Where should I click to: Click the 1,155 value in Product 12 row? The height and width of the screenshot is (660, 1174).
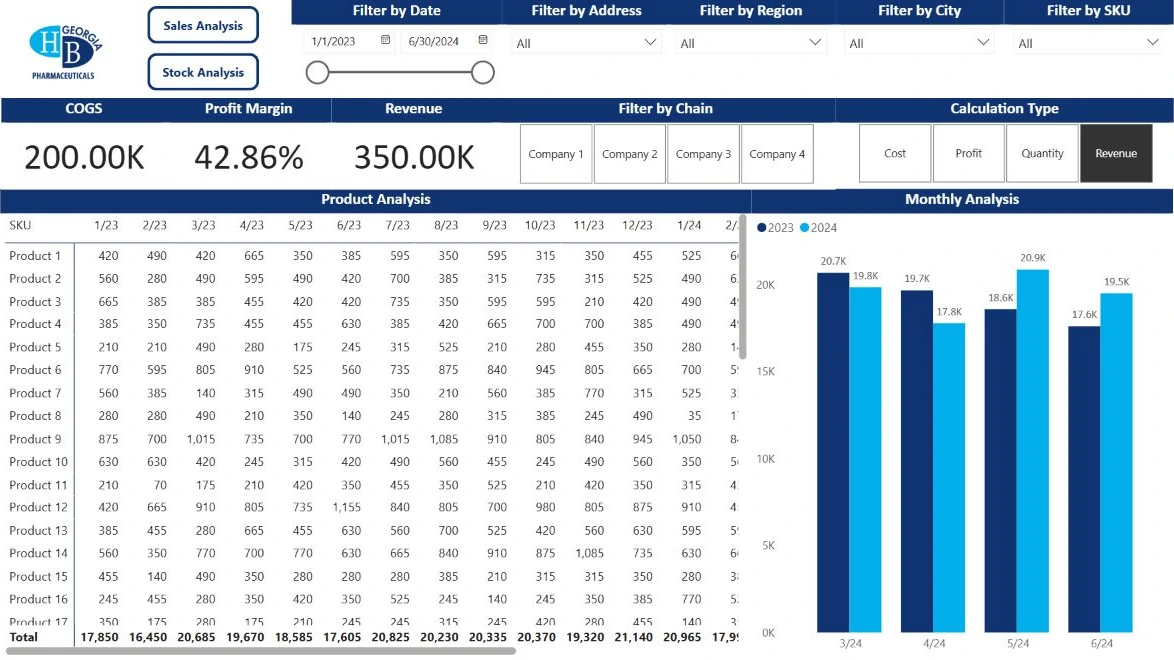click(347, 507)
